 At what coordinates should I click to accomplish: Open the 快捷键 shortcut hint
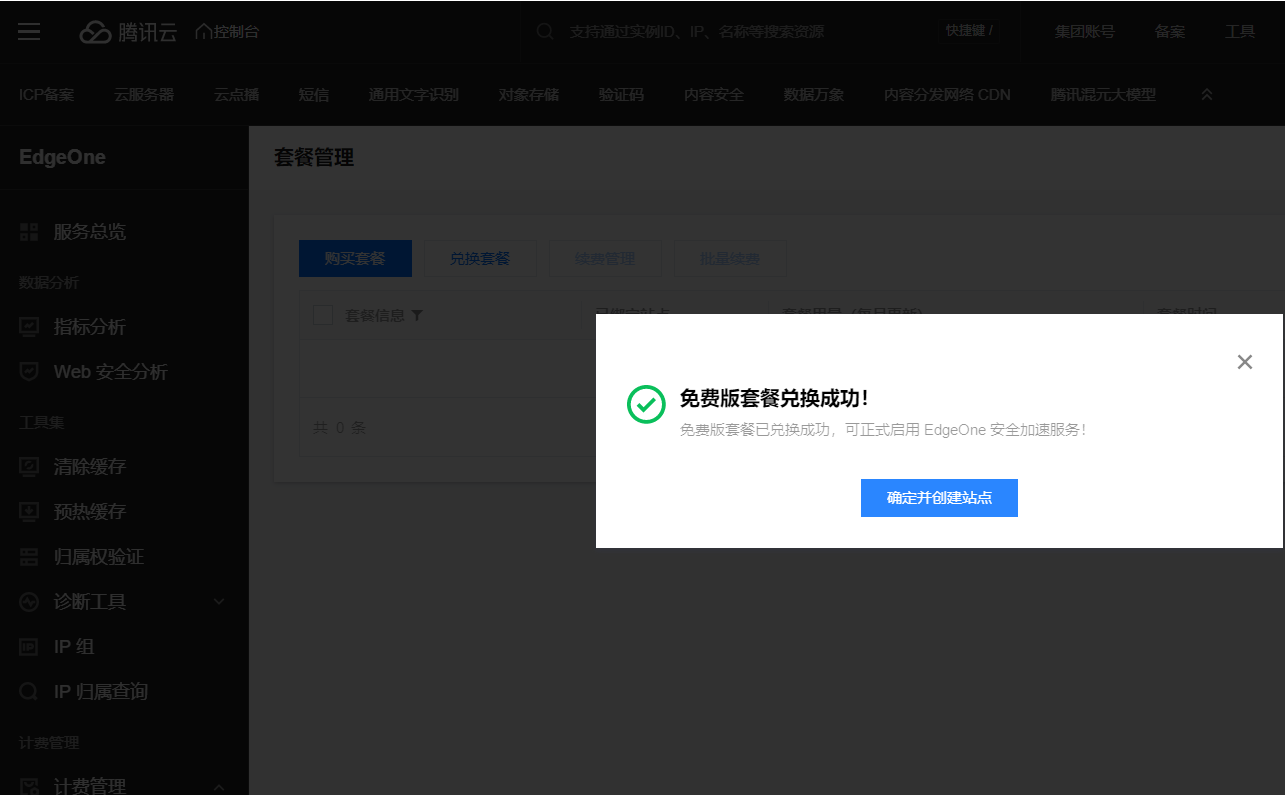969,31
